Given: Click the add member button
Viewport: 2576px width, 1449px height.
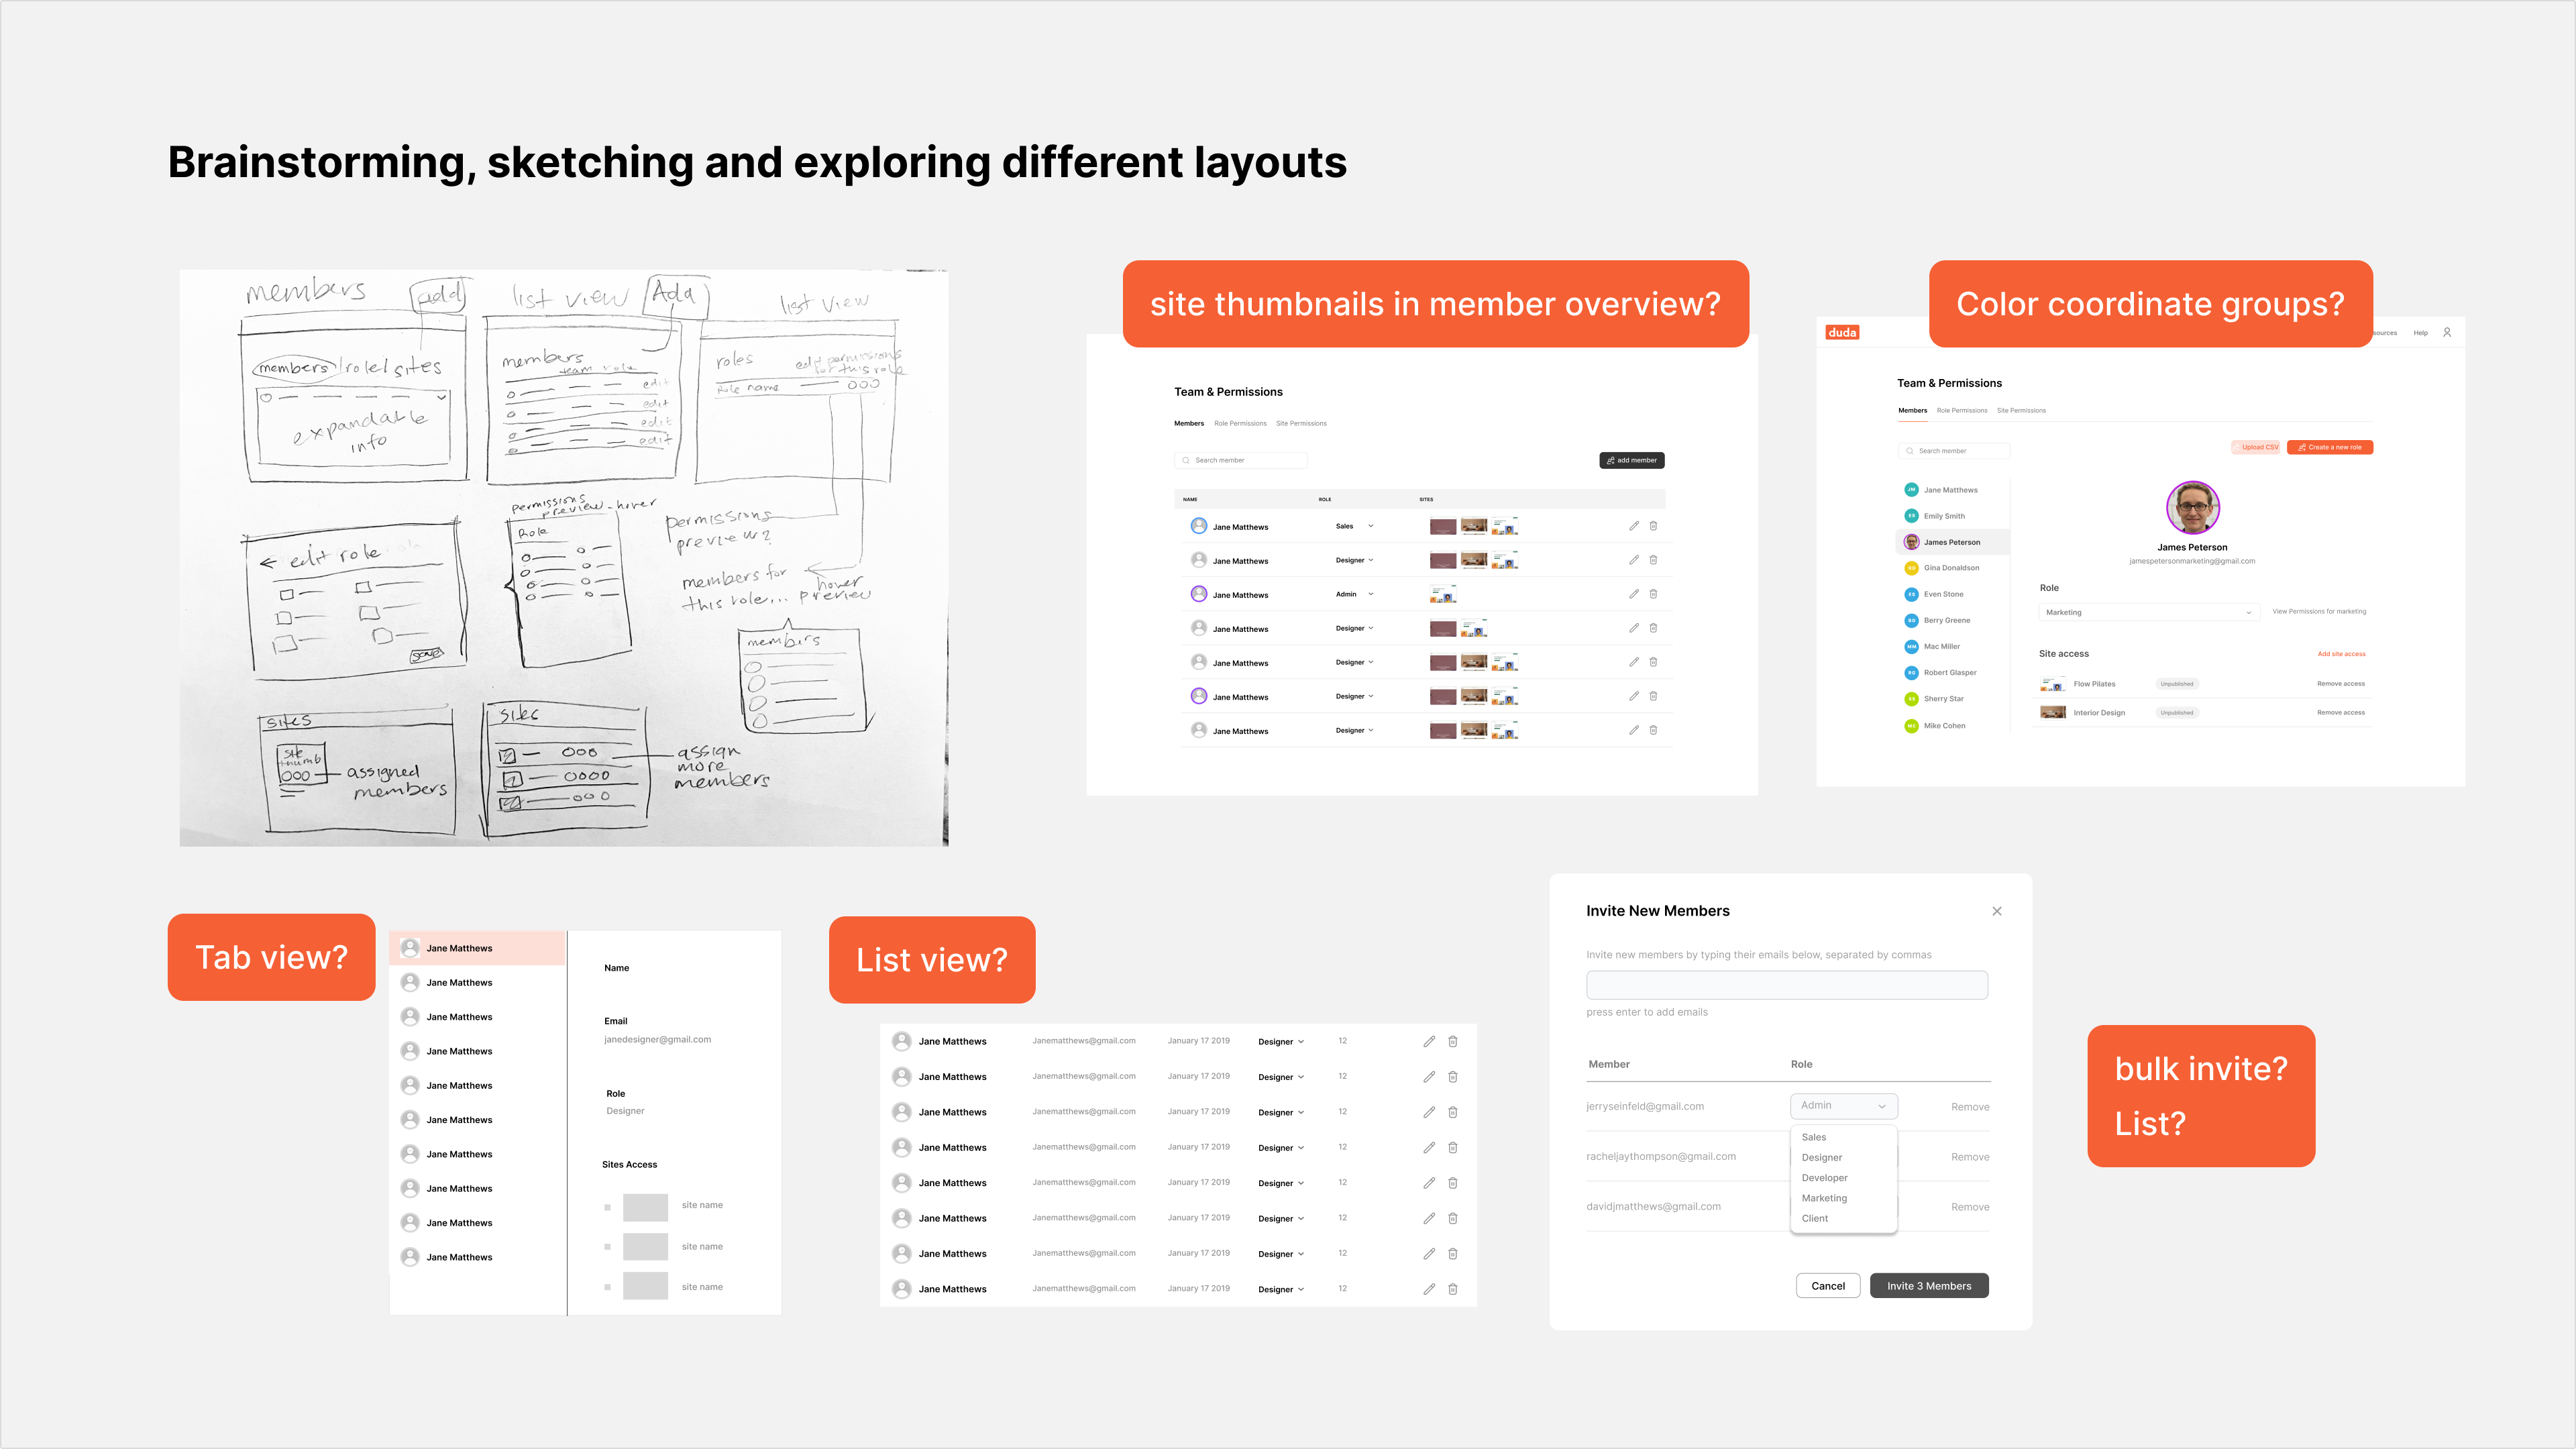Looking at the screenshot, I should [1631, 461].
